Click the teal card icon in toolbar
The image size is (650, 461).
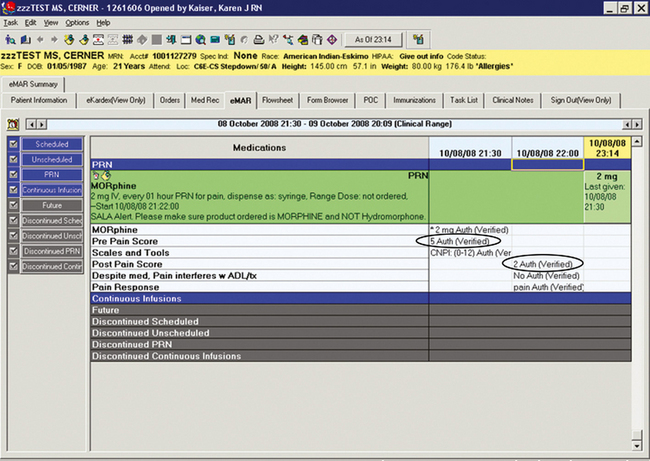click(x=215, y=40)
